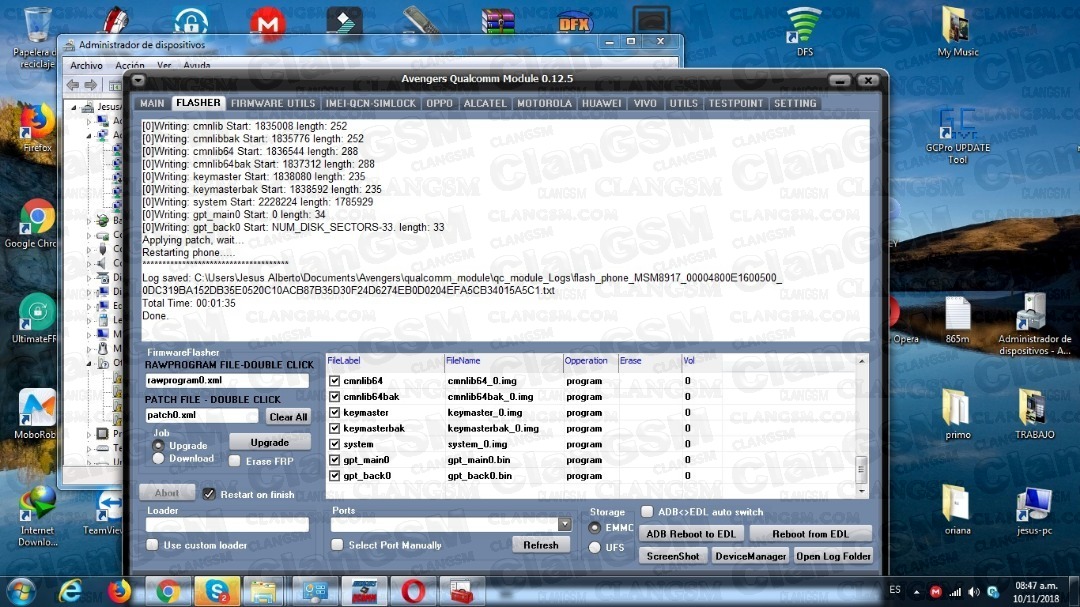Open DFX desktop shortcut
The width and height of the screenshot is (1080, 607).
(x=574, y=23)
